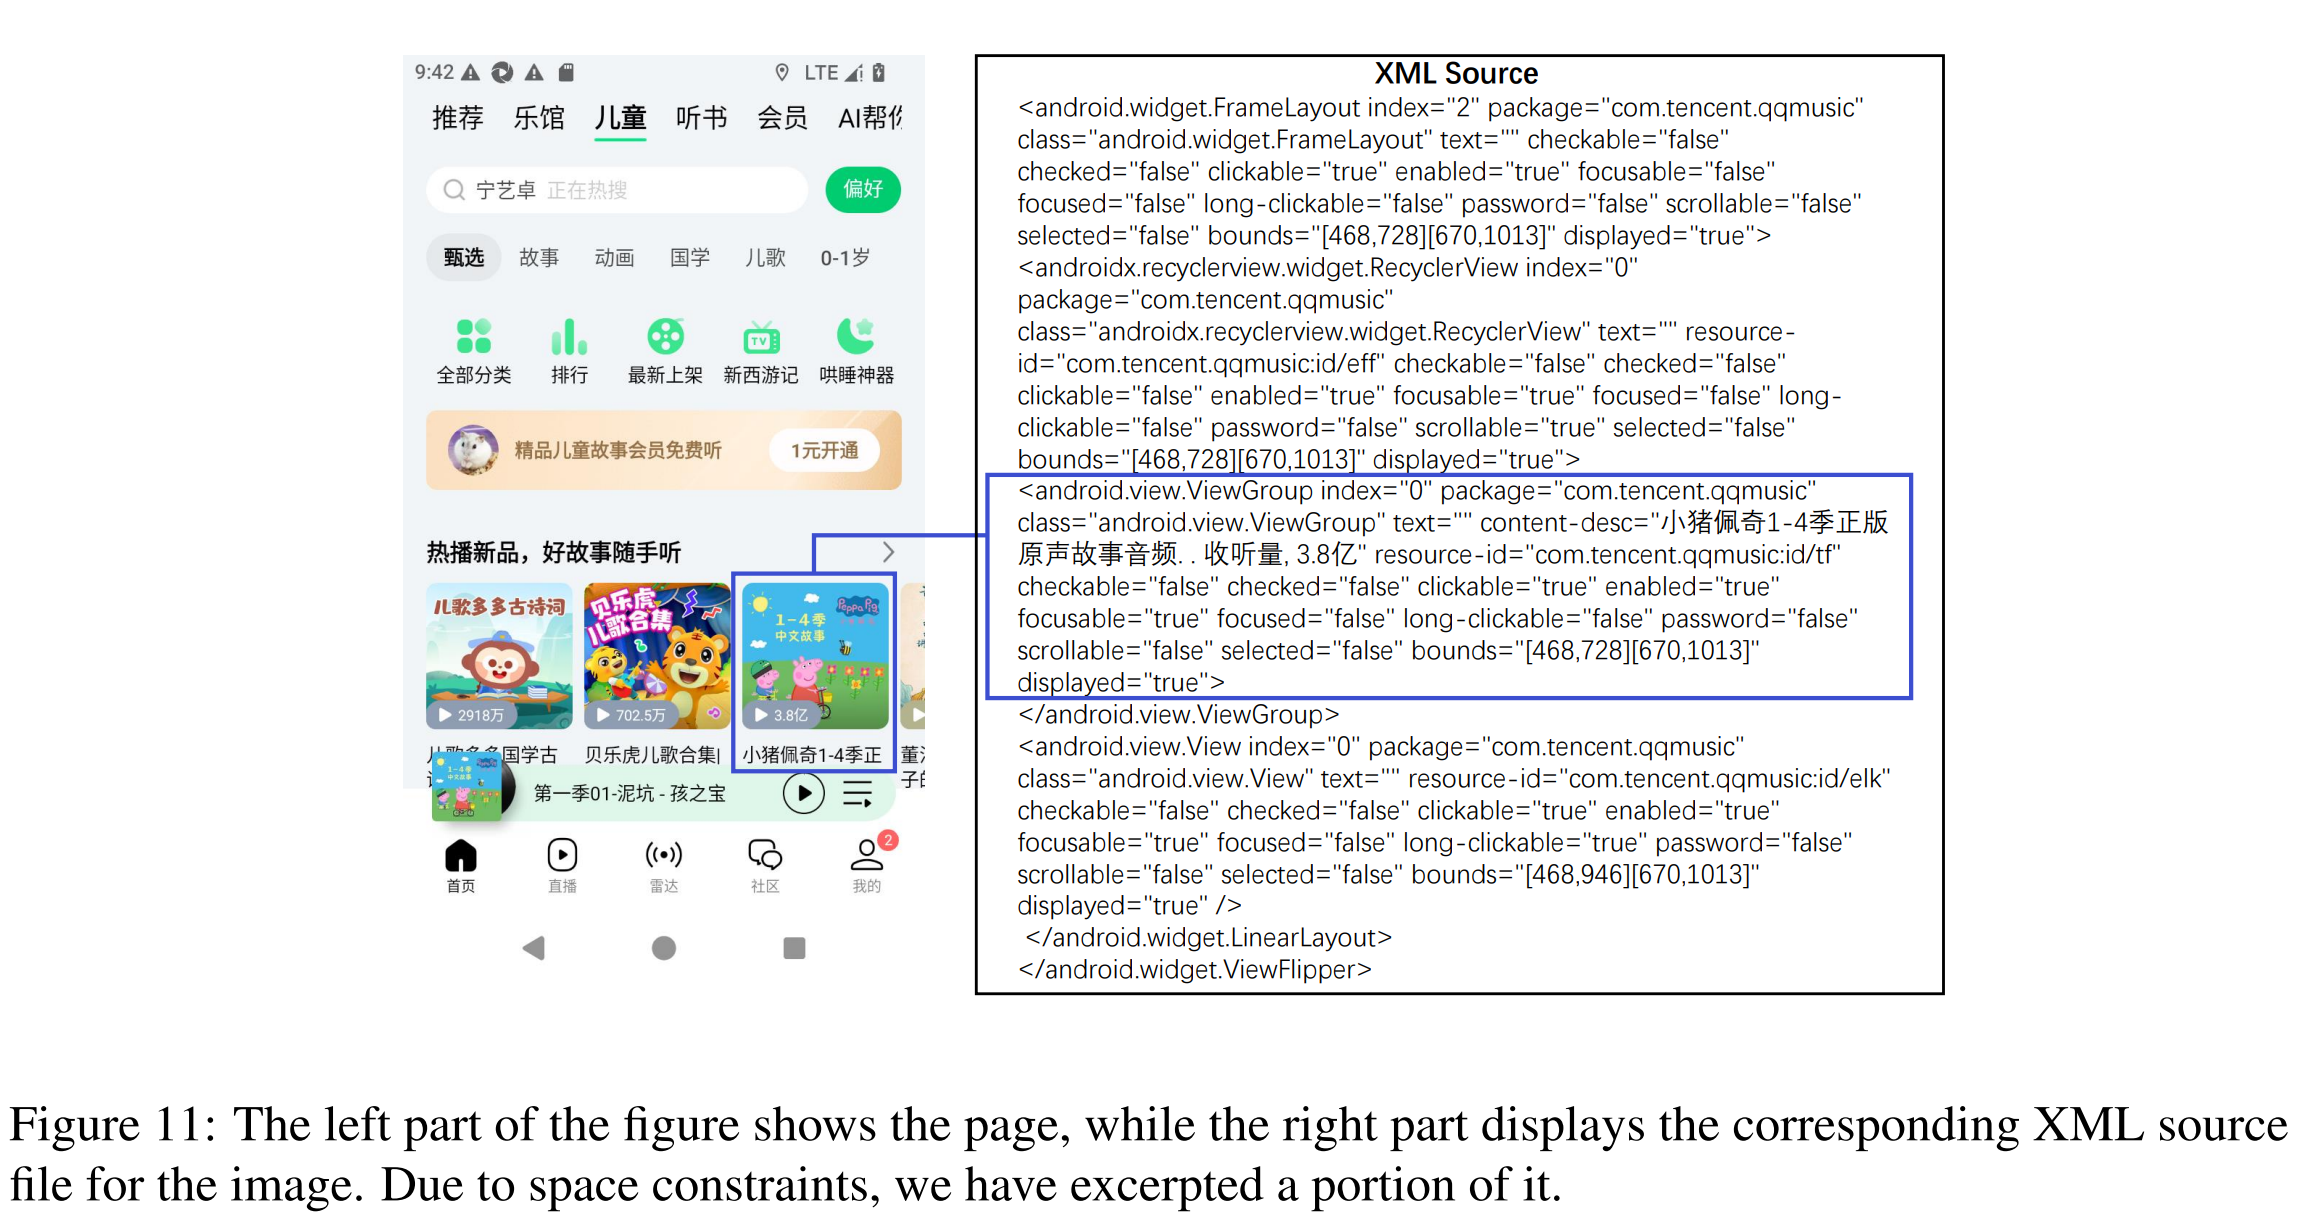Tap the green 偏好 preference button

[863, 189]
